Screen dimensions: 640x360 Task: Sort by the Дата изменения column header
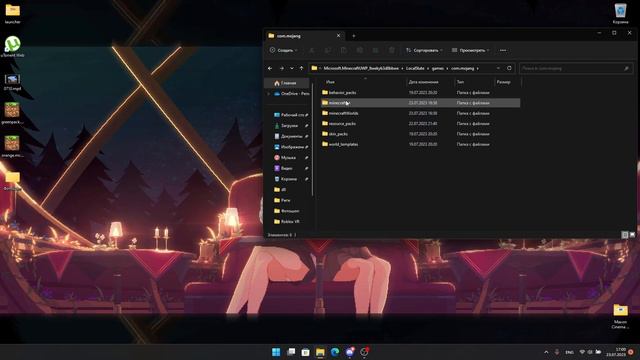pyautogui.click(x=423, y=82)
